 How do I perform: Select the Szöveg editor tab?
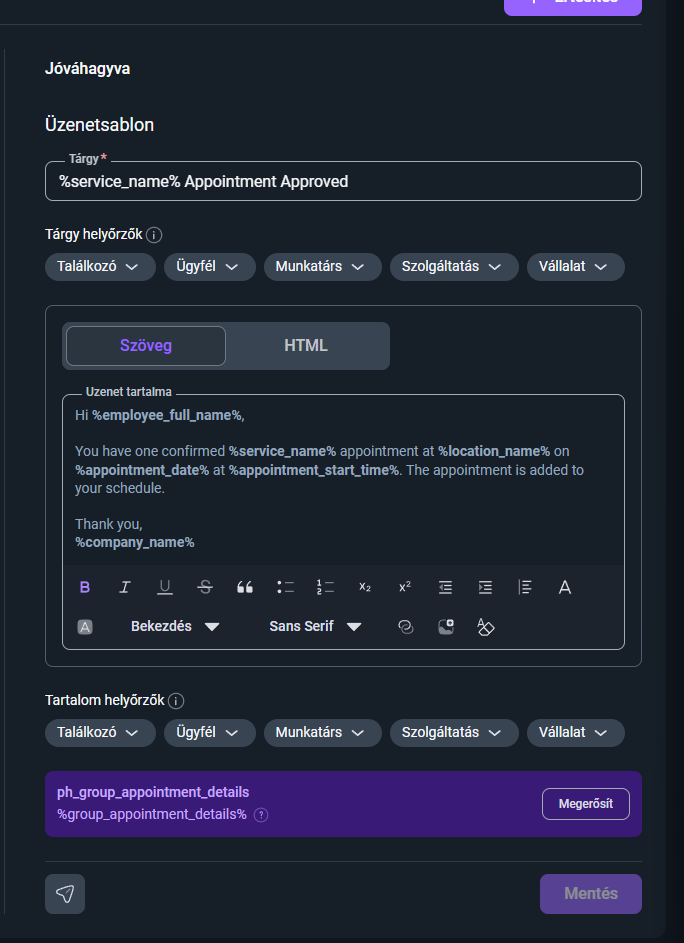[x=146, y=346]
